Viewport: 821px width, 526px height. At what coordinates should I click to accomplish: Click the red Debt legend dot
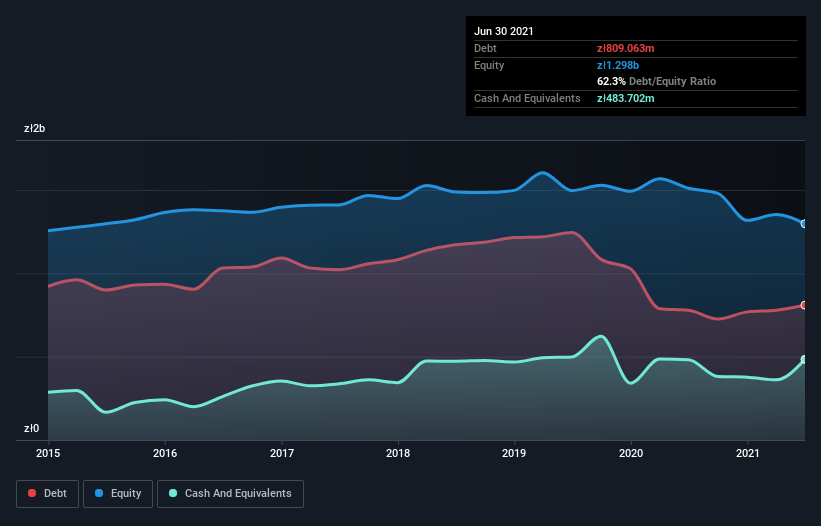pyautogui.click(x=32, y=493)
